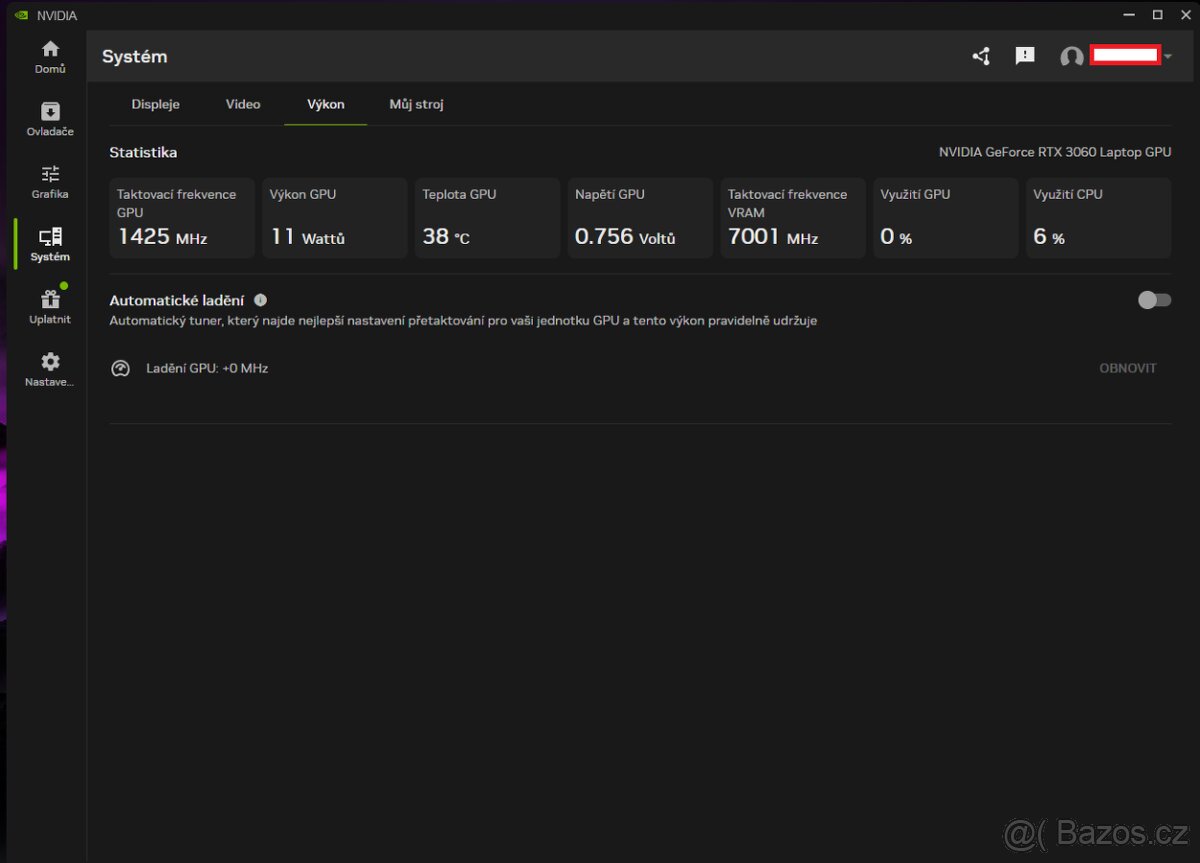This screenshot has width=1200, height=863.
Task: Select the Ovladače drivers section
Action: coord(49,118)
